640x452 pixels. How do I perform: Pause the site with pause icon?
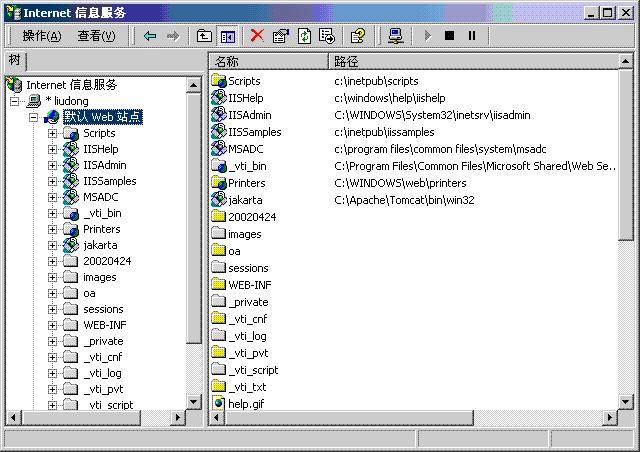point(472,36)
